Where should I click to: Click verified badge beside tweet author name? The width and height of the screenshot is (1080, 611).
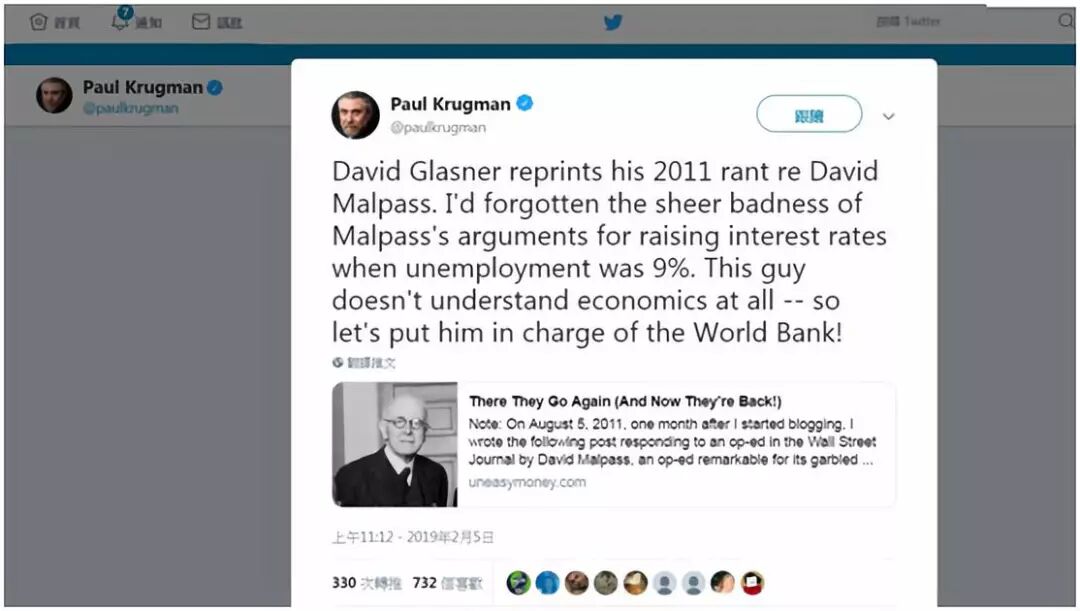click(x=525, y=103)
